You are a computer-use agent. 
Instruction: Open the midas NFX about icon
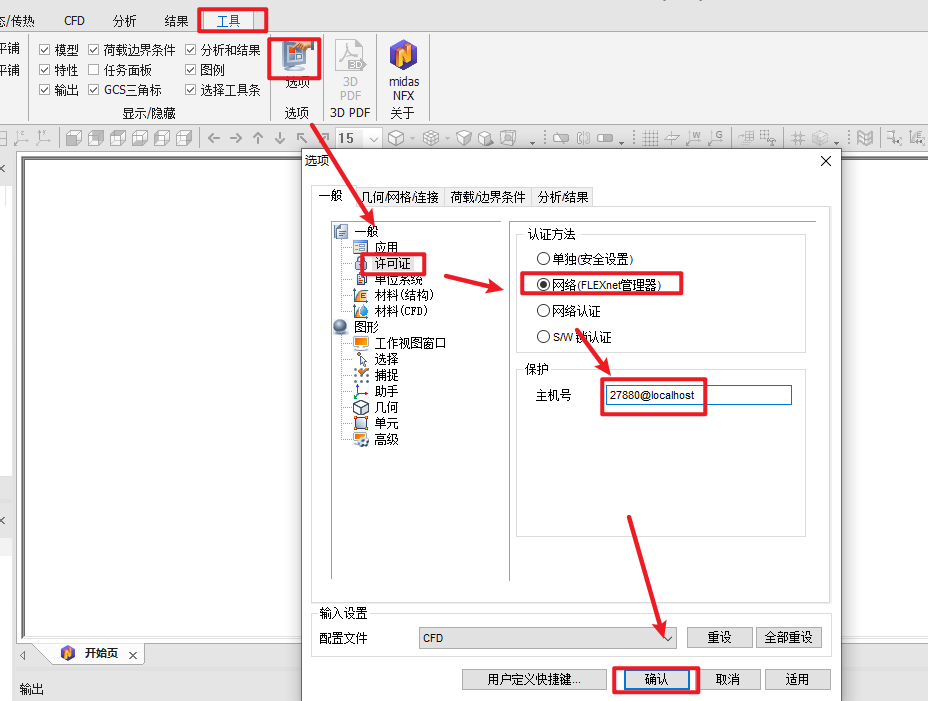(x=404, y=54)
